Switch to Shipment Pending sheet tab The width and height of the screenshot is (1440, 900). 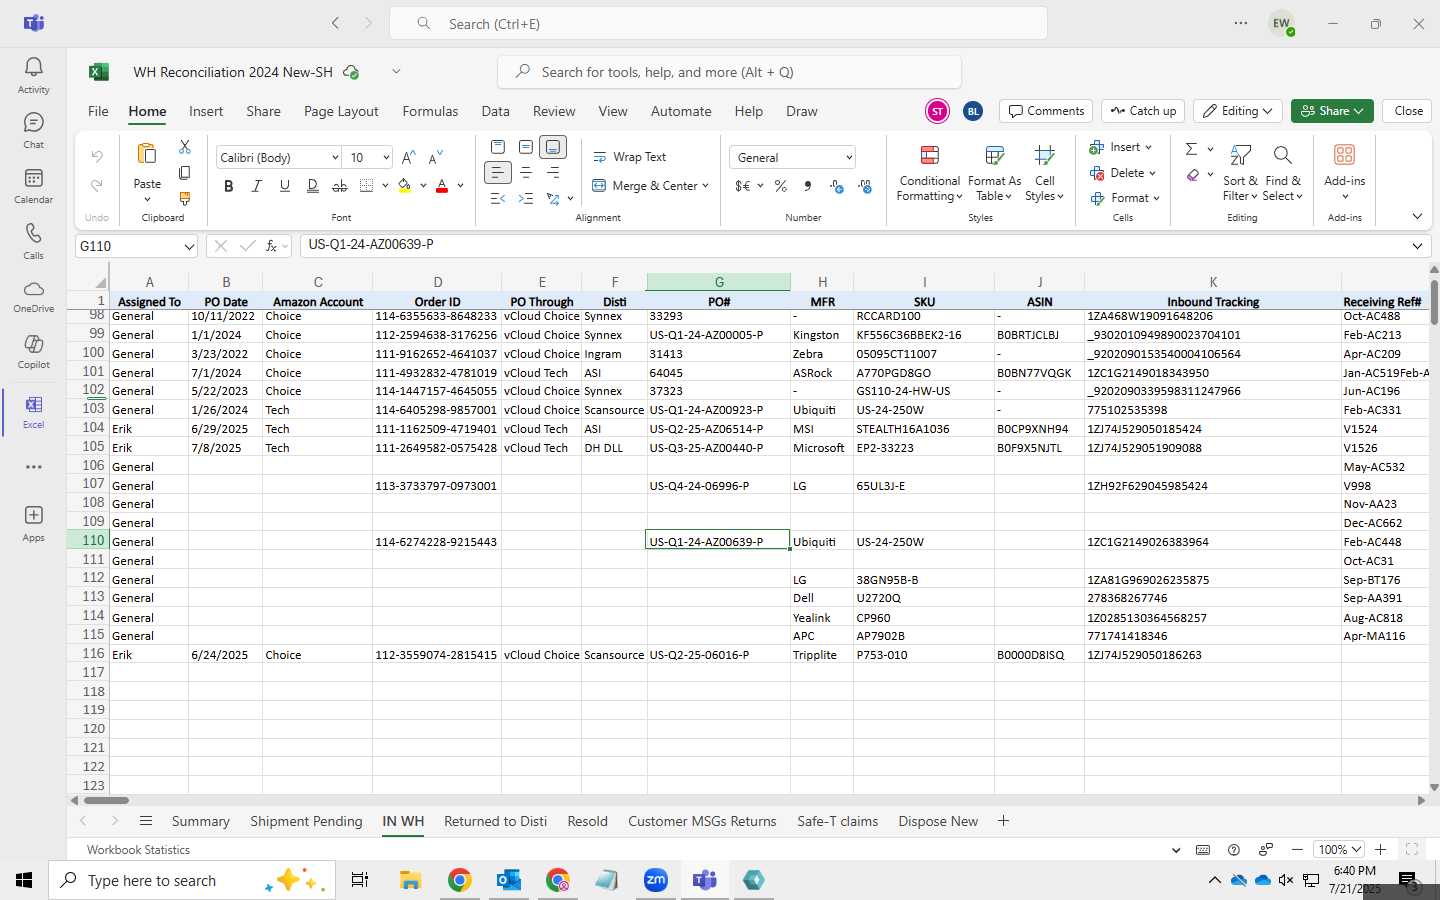coord(306,821)
